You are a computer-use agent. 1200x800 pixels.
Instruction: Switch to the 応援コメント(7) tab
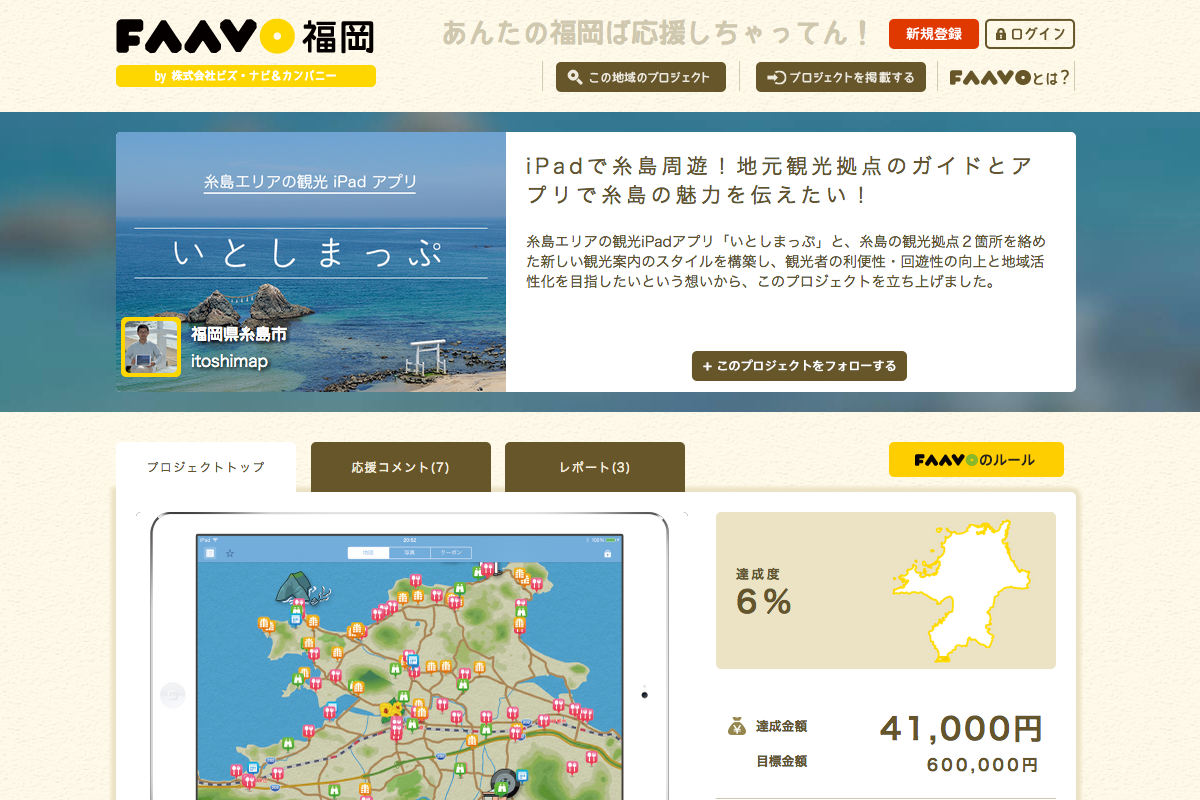point(400,467)
